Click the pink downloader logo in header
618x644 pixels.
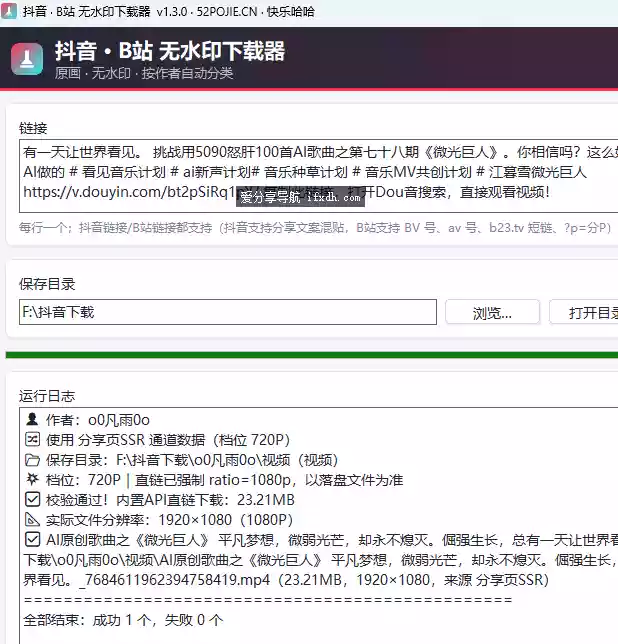point(27,59)
